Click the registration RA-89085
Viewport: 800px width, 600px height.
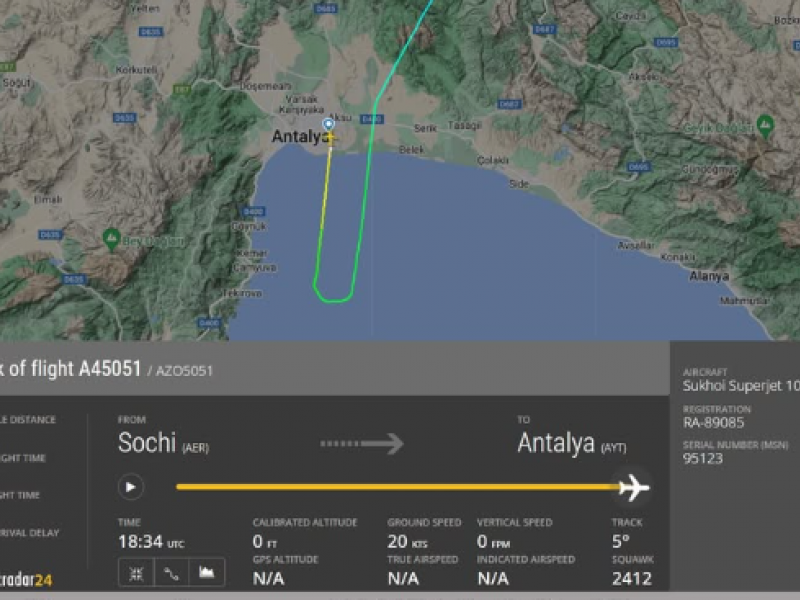(713, 422)
